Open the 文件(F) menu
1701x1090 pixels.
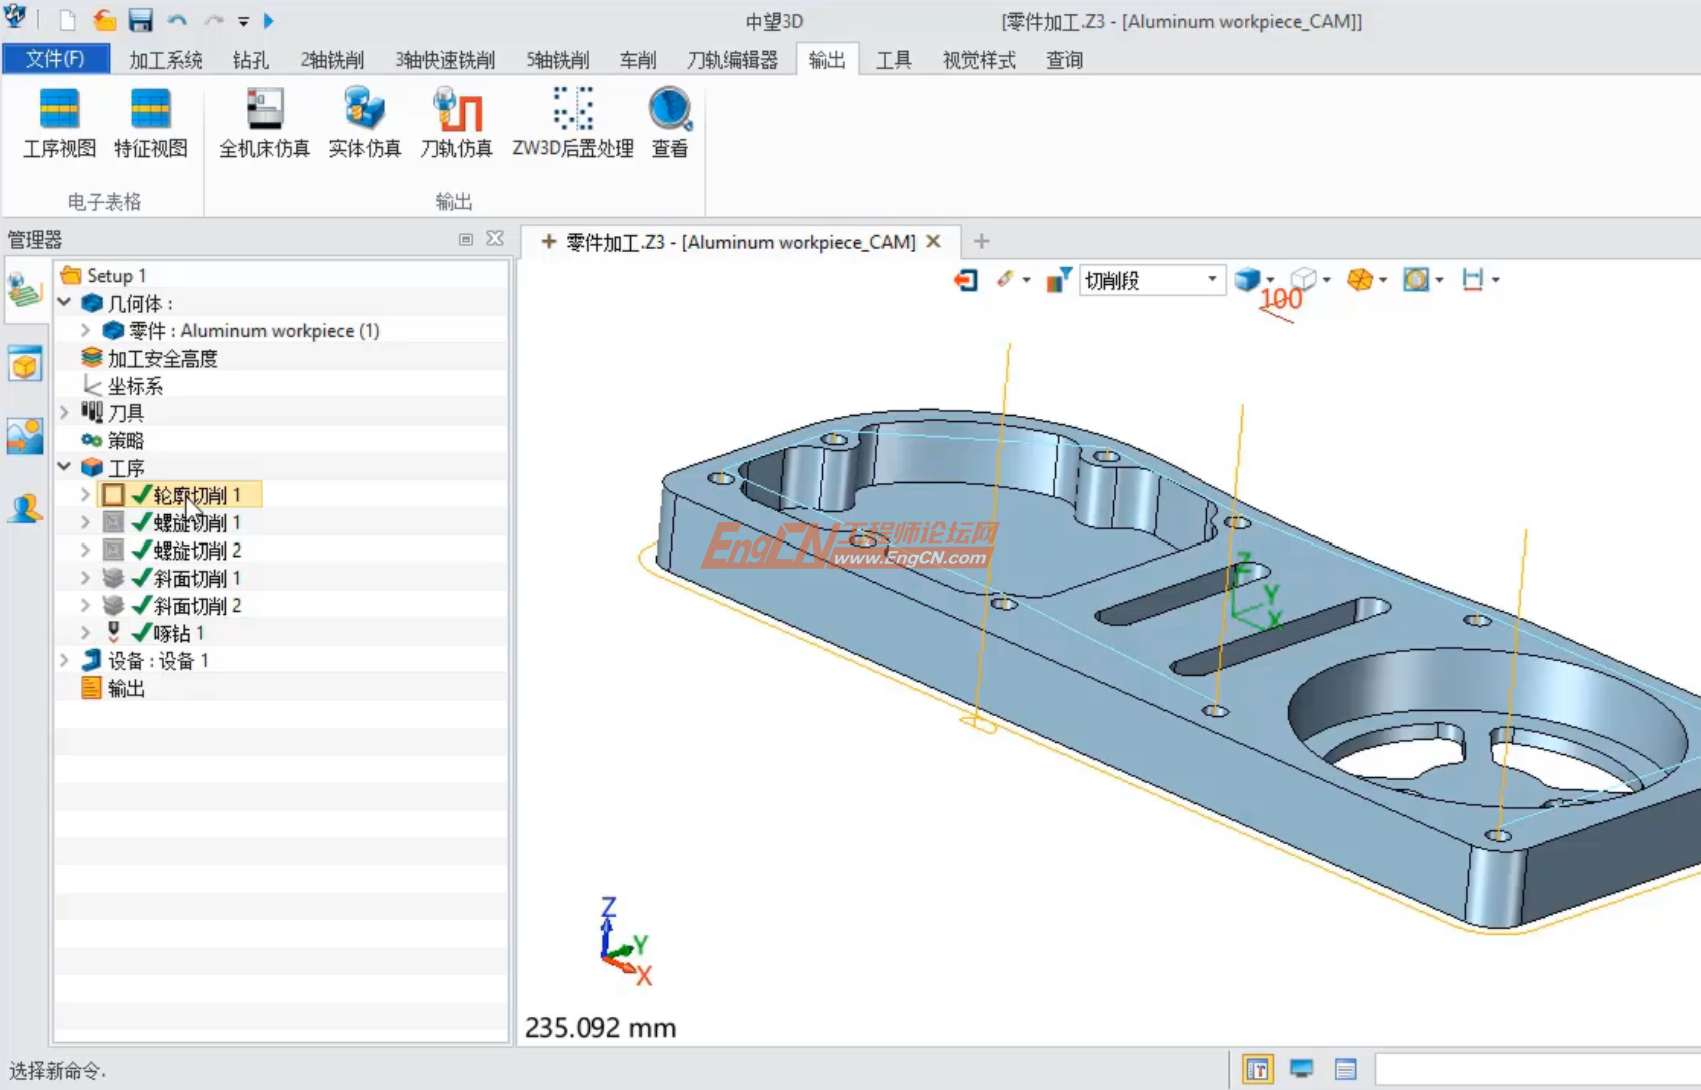coord(55,59)
